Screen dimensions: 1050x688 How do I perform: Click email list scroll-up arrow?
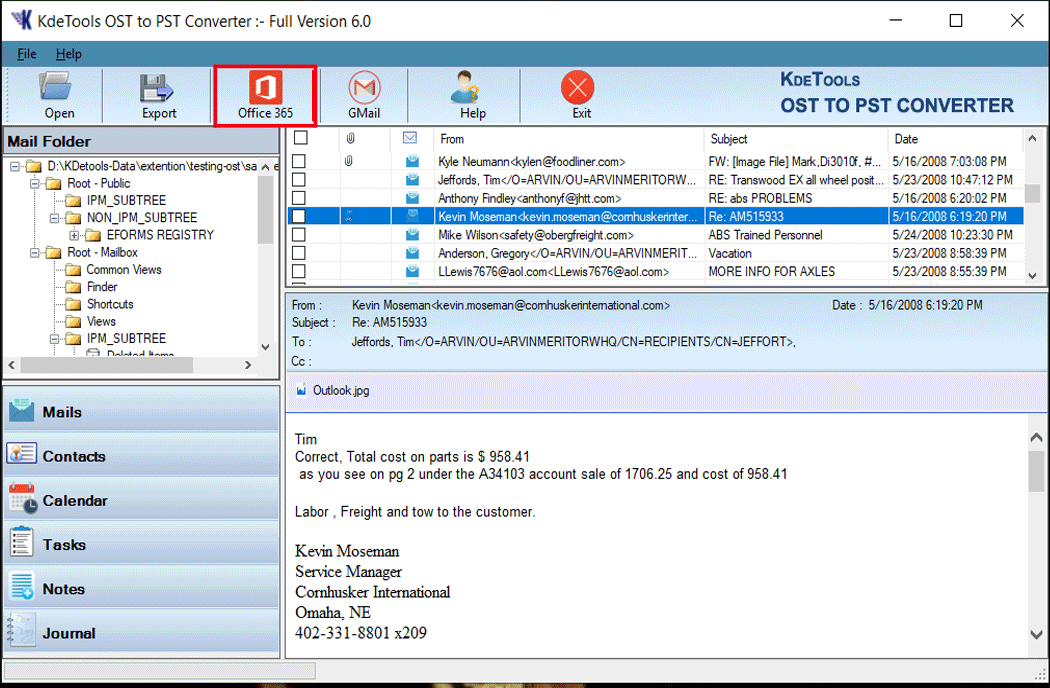tap(1032, 139)
